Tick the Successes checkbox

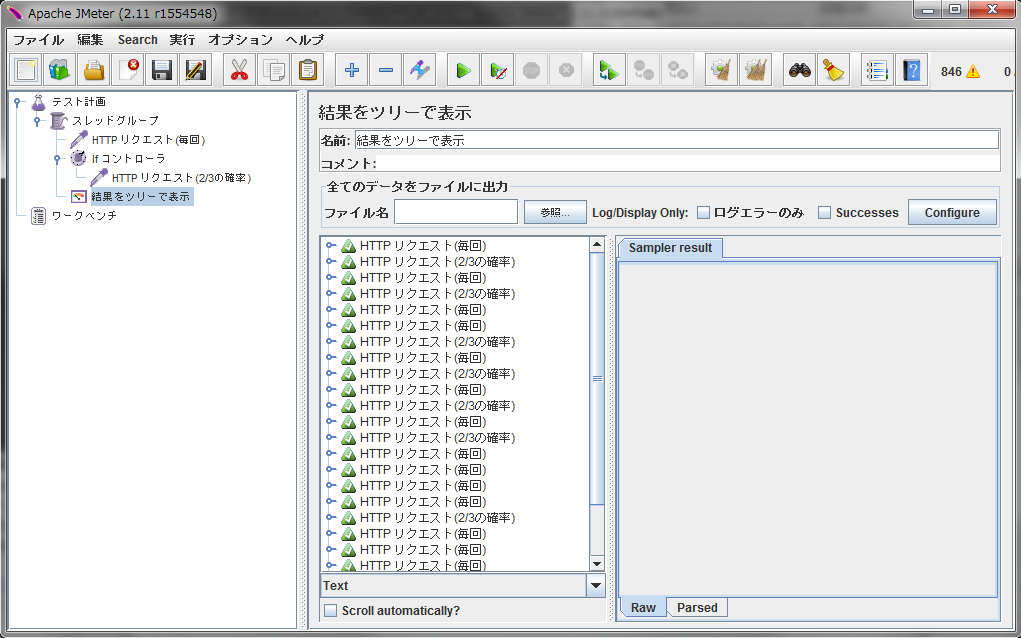tap(824, 212)
